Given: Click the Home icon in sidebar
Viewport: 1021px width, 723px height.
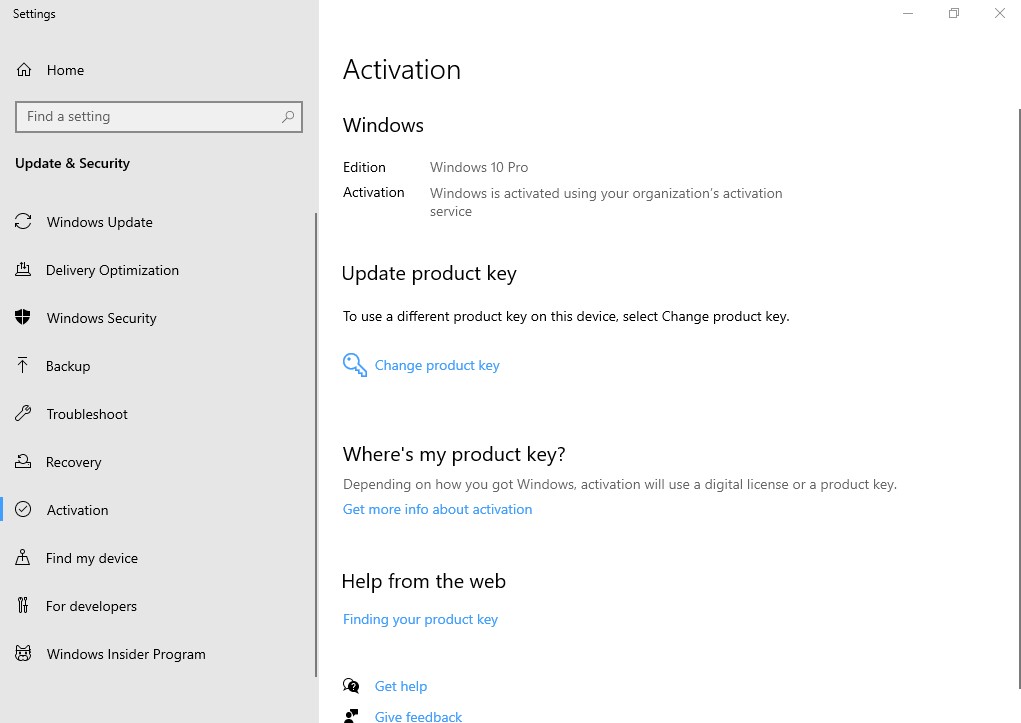Looking at the screenshot, I should coord(23,70).
